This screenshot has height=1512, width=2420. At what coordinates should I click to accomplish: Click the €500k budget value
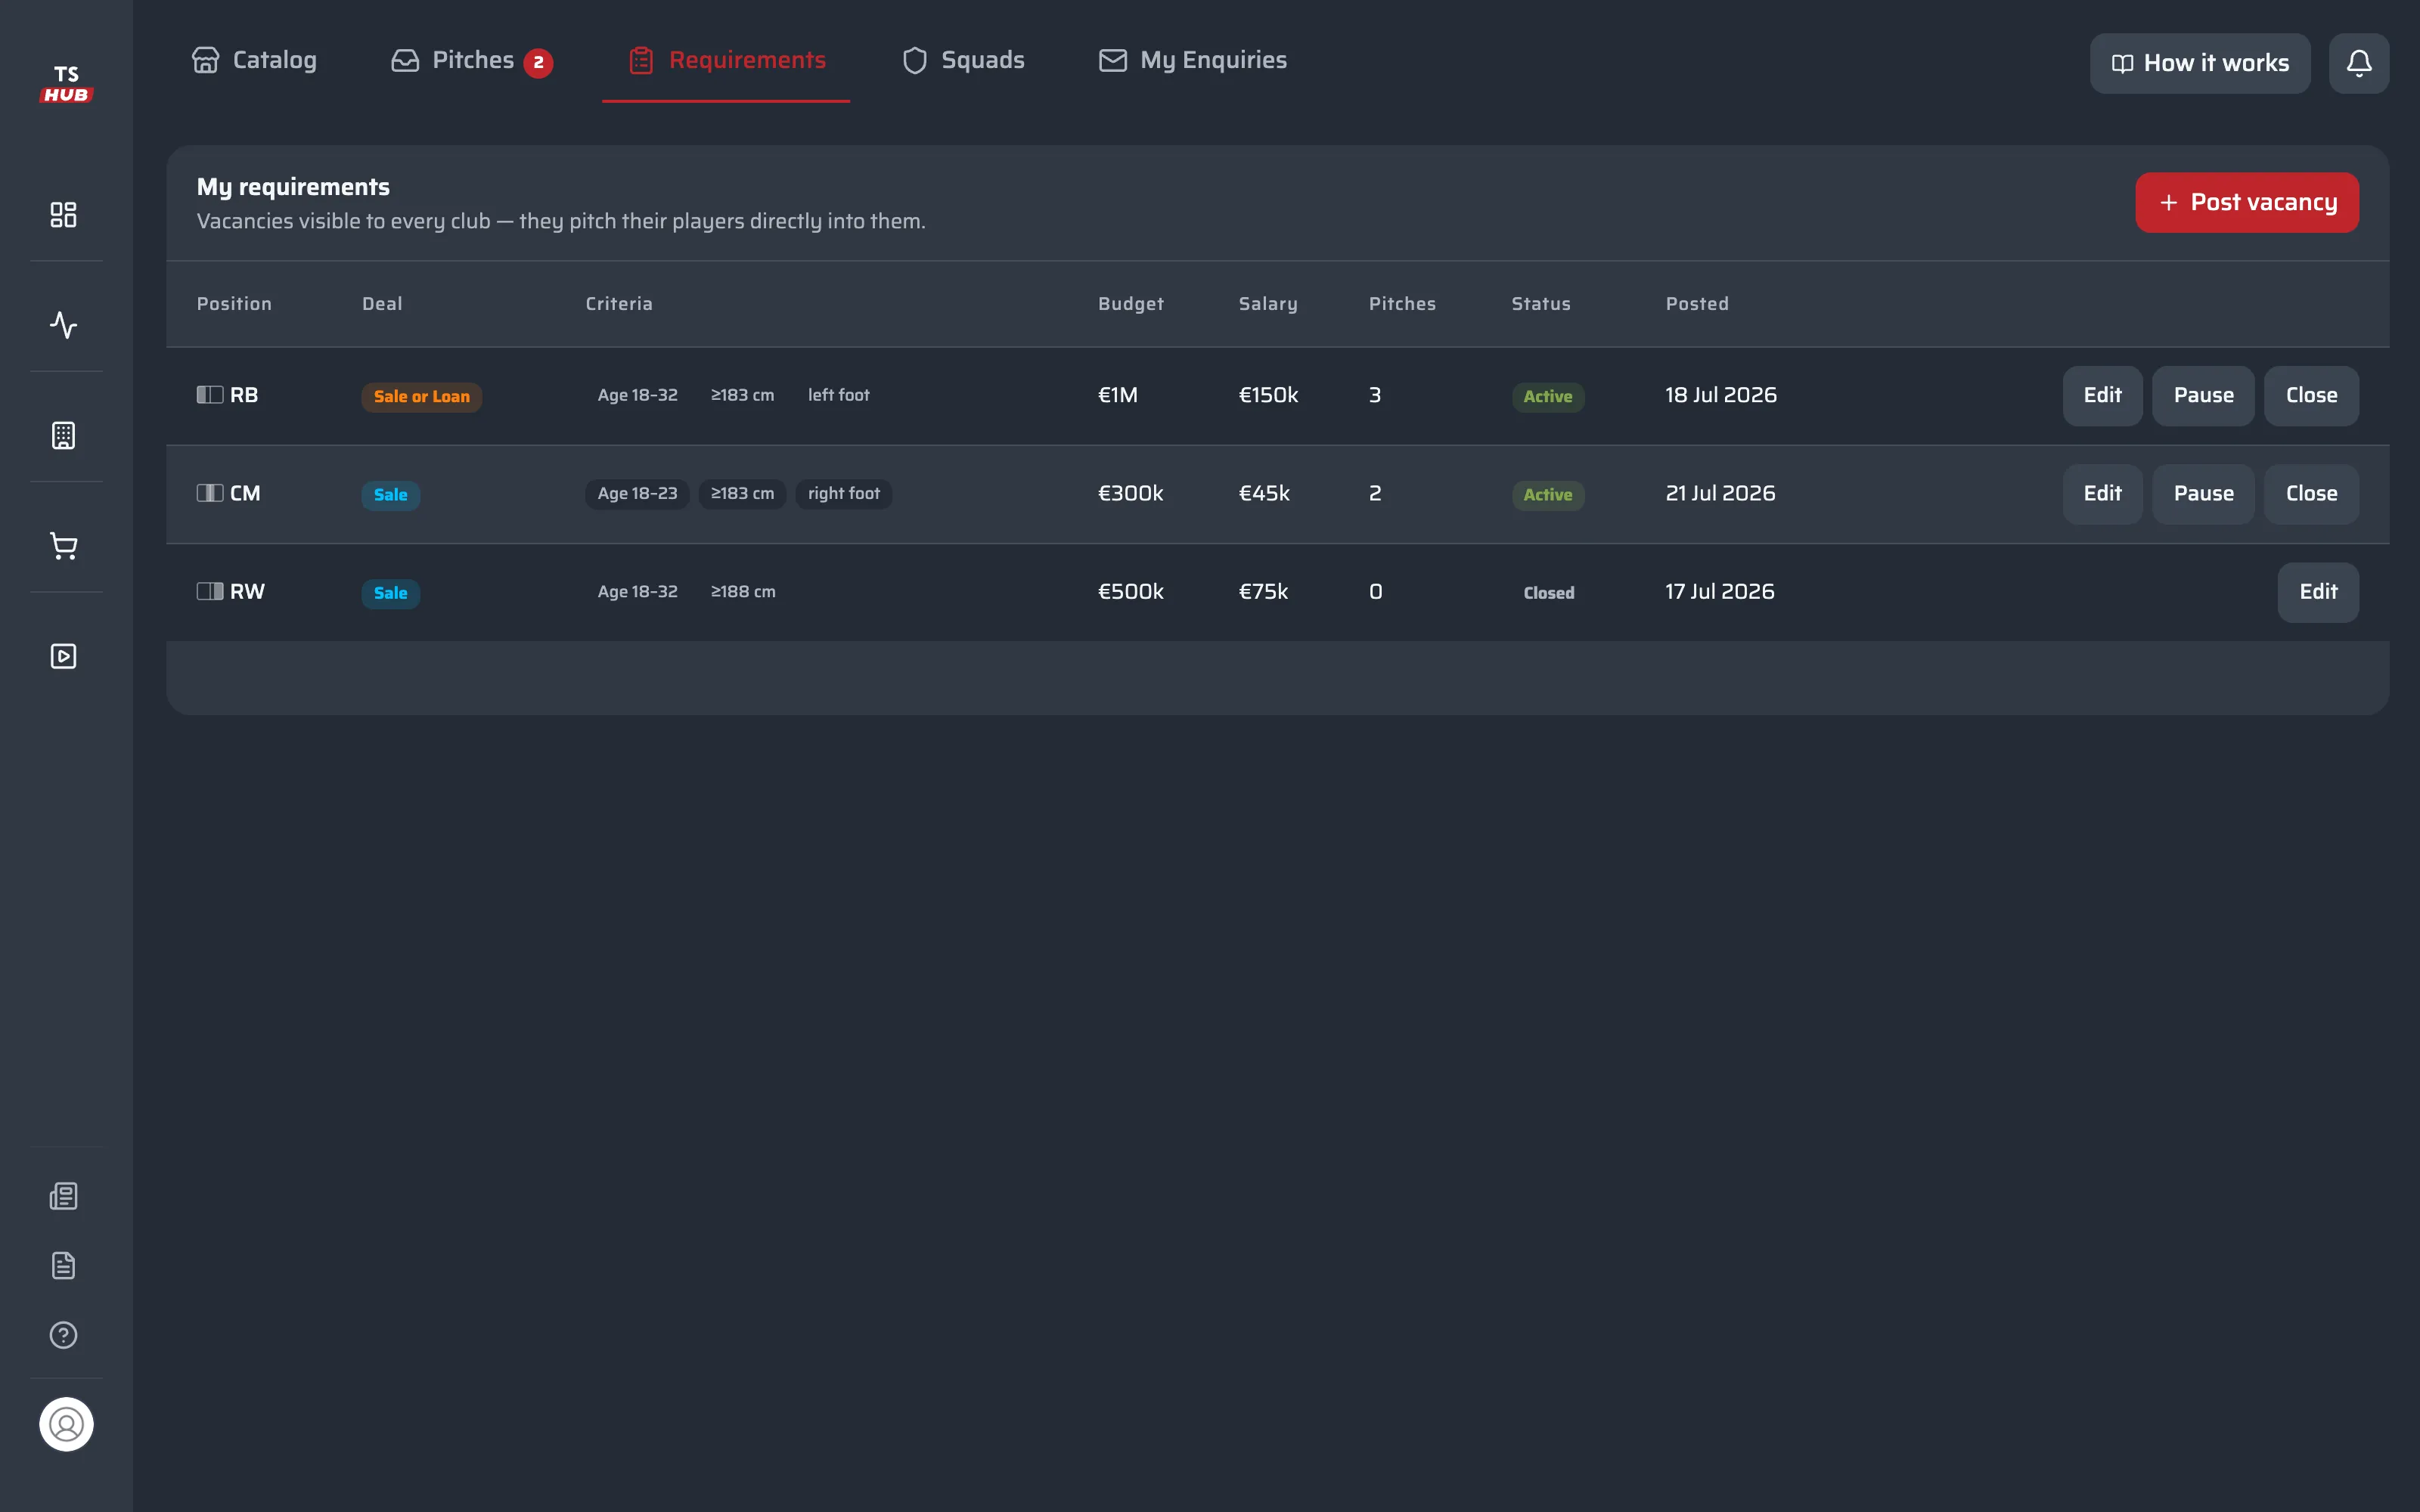[x=1130, y=591]
